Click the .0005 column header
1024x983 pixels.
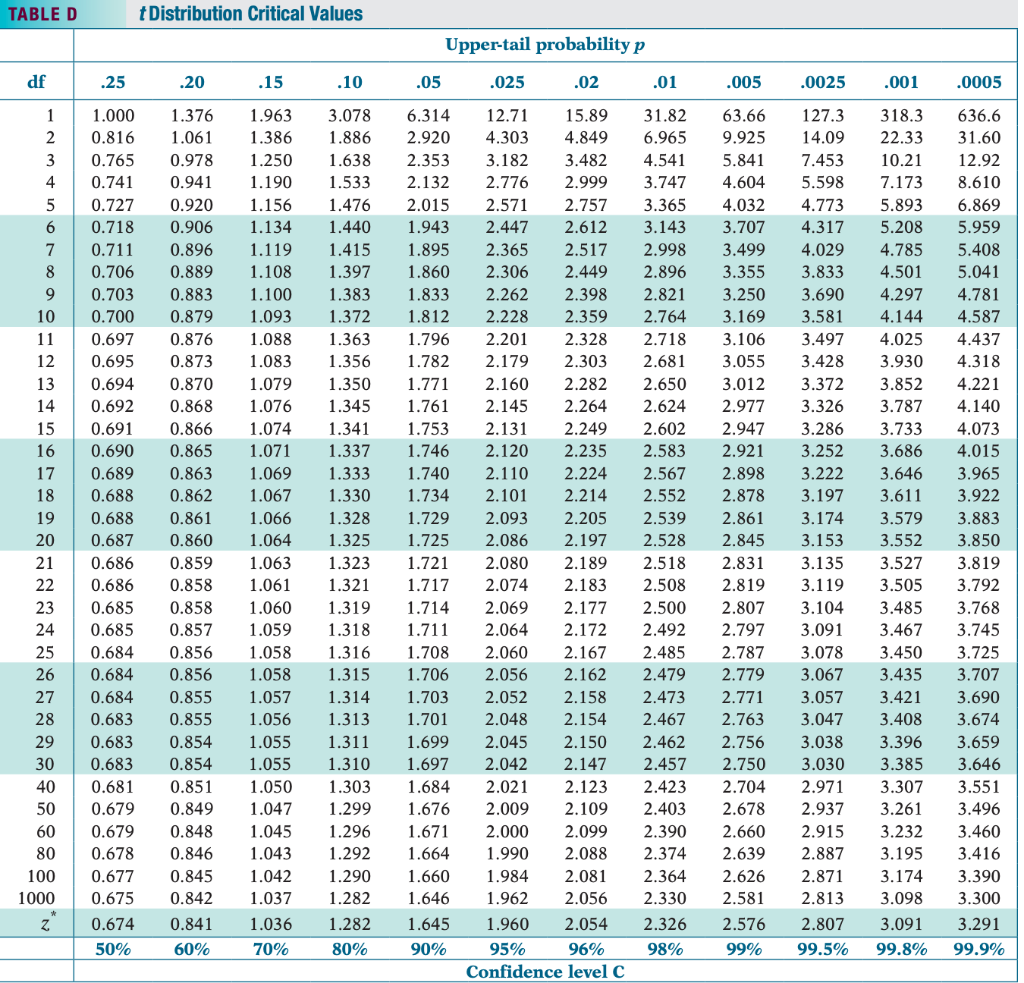(x=978, y=82)
